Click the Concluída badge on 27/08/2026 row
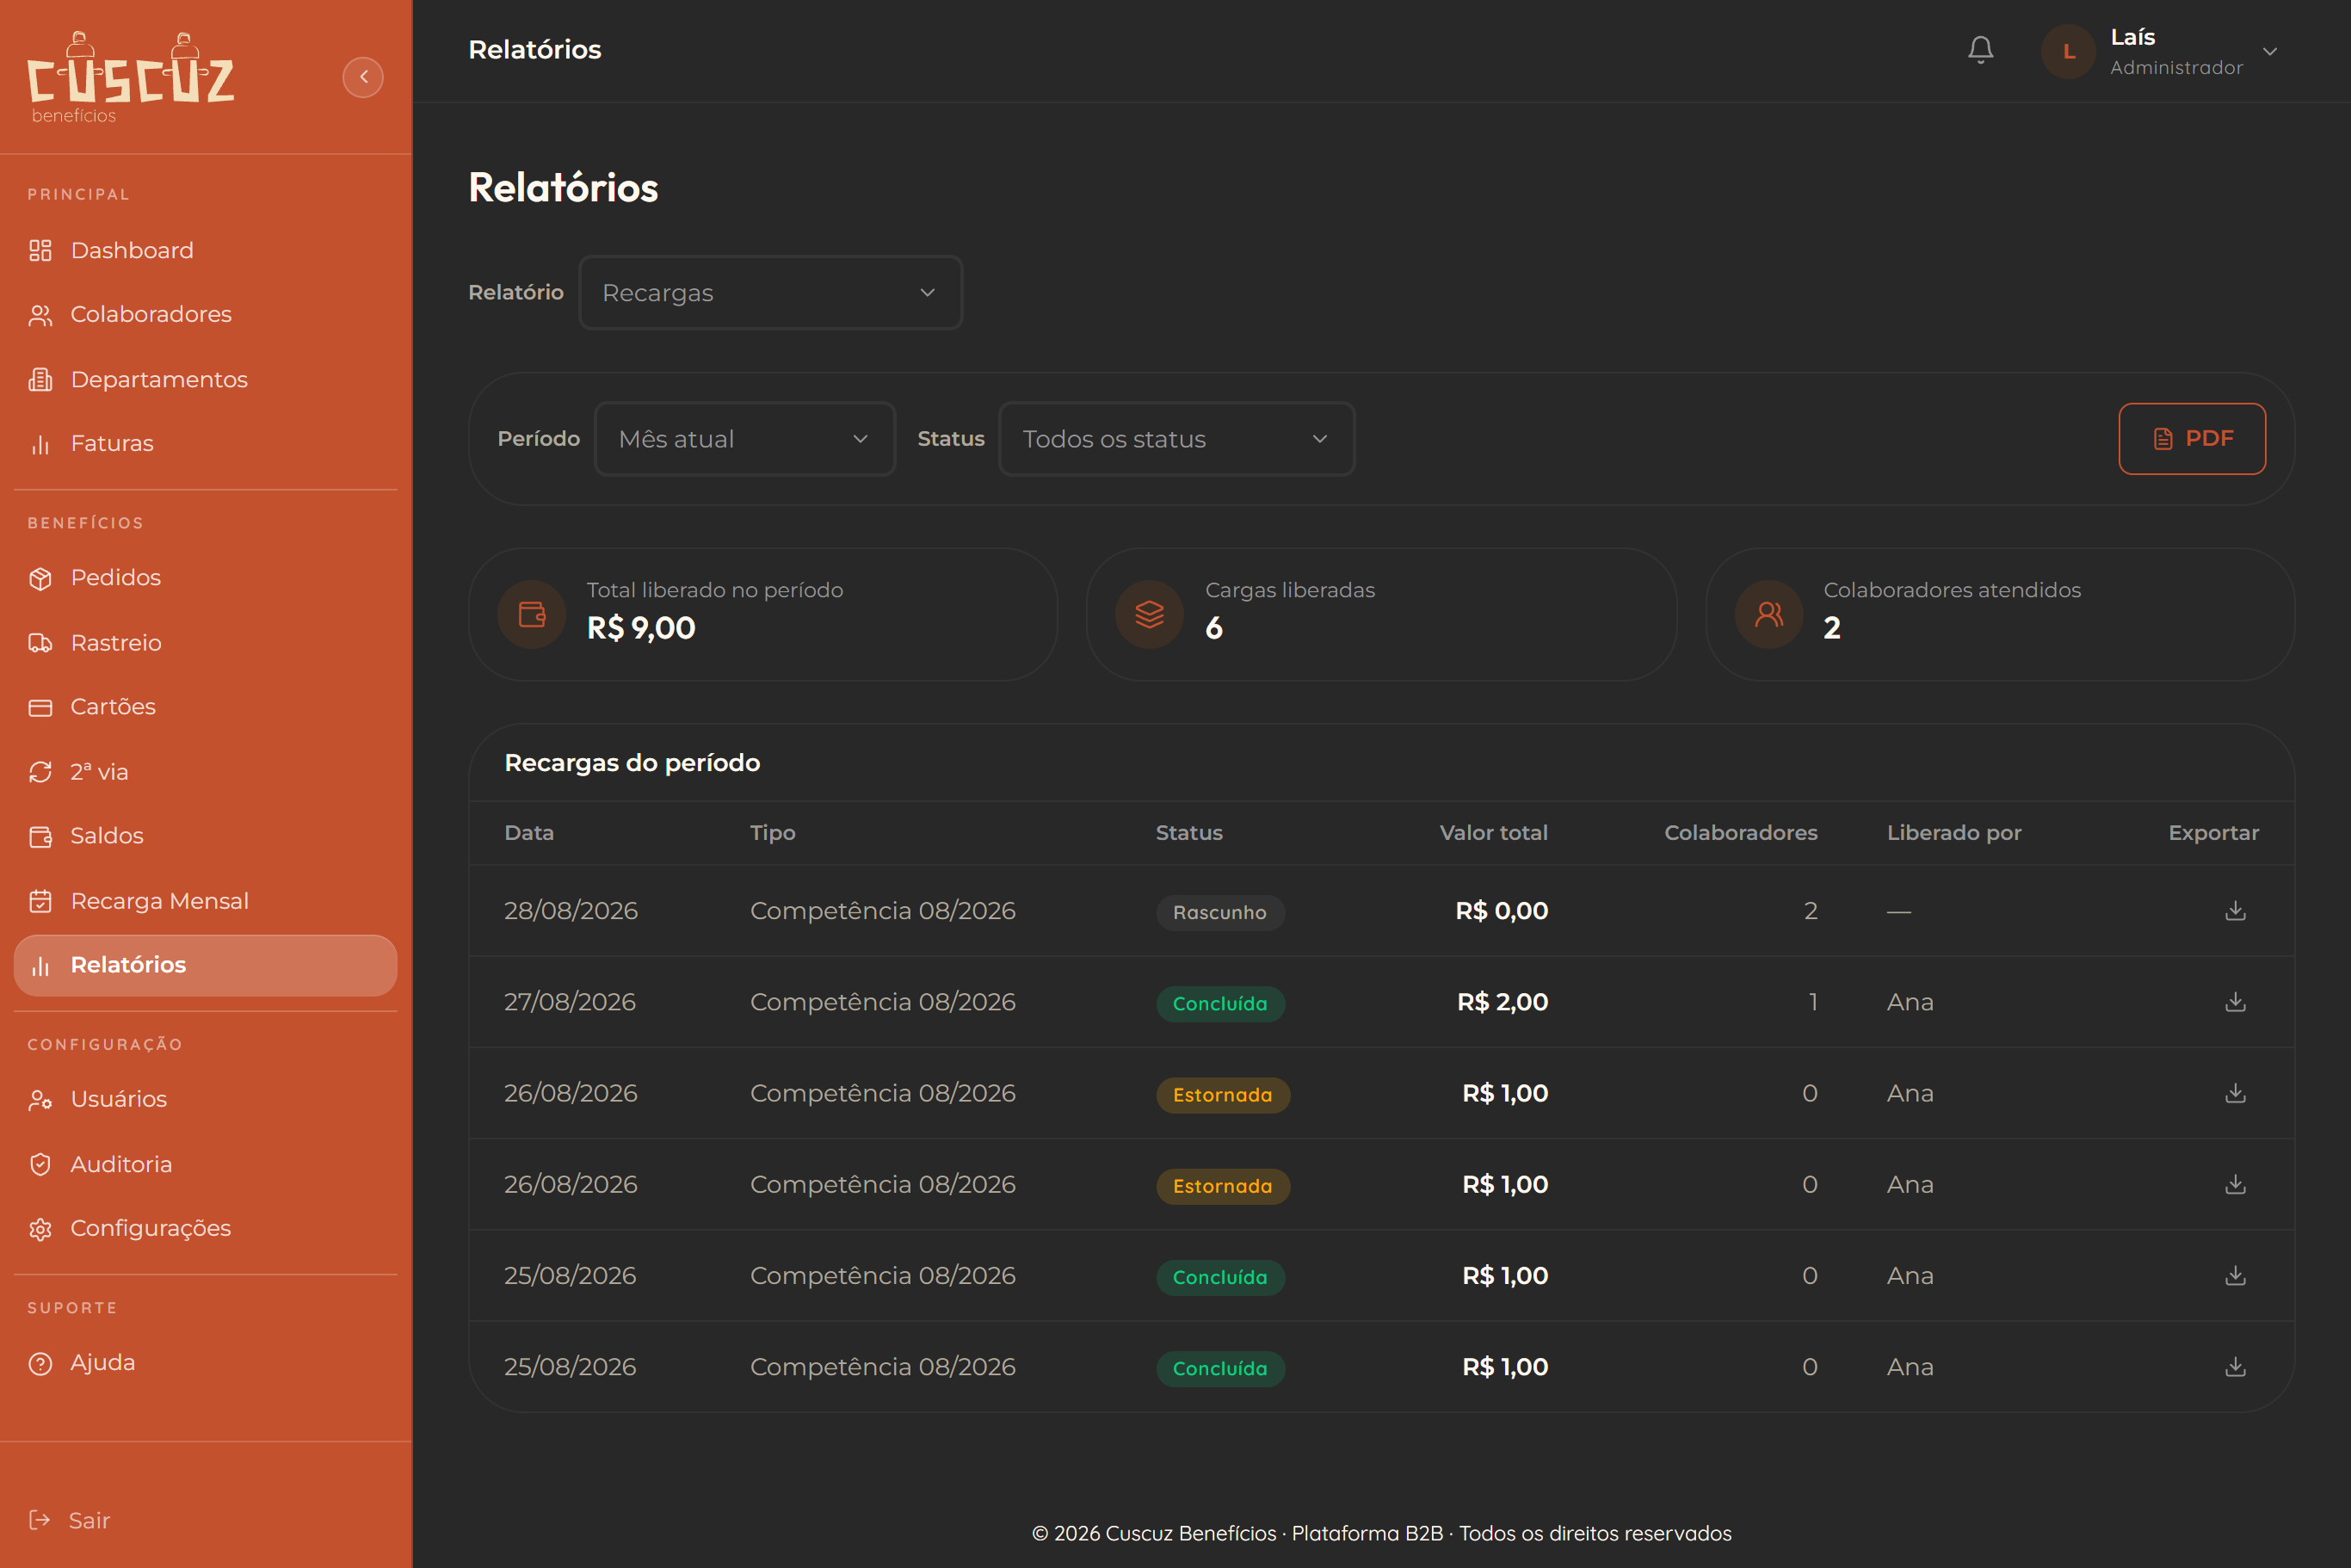Viewport: 2351px width, 1568px height. [x=1220, y=1003]
